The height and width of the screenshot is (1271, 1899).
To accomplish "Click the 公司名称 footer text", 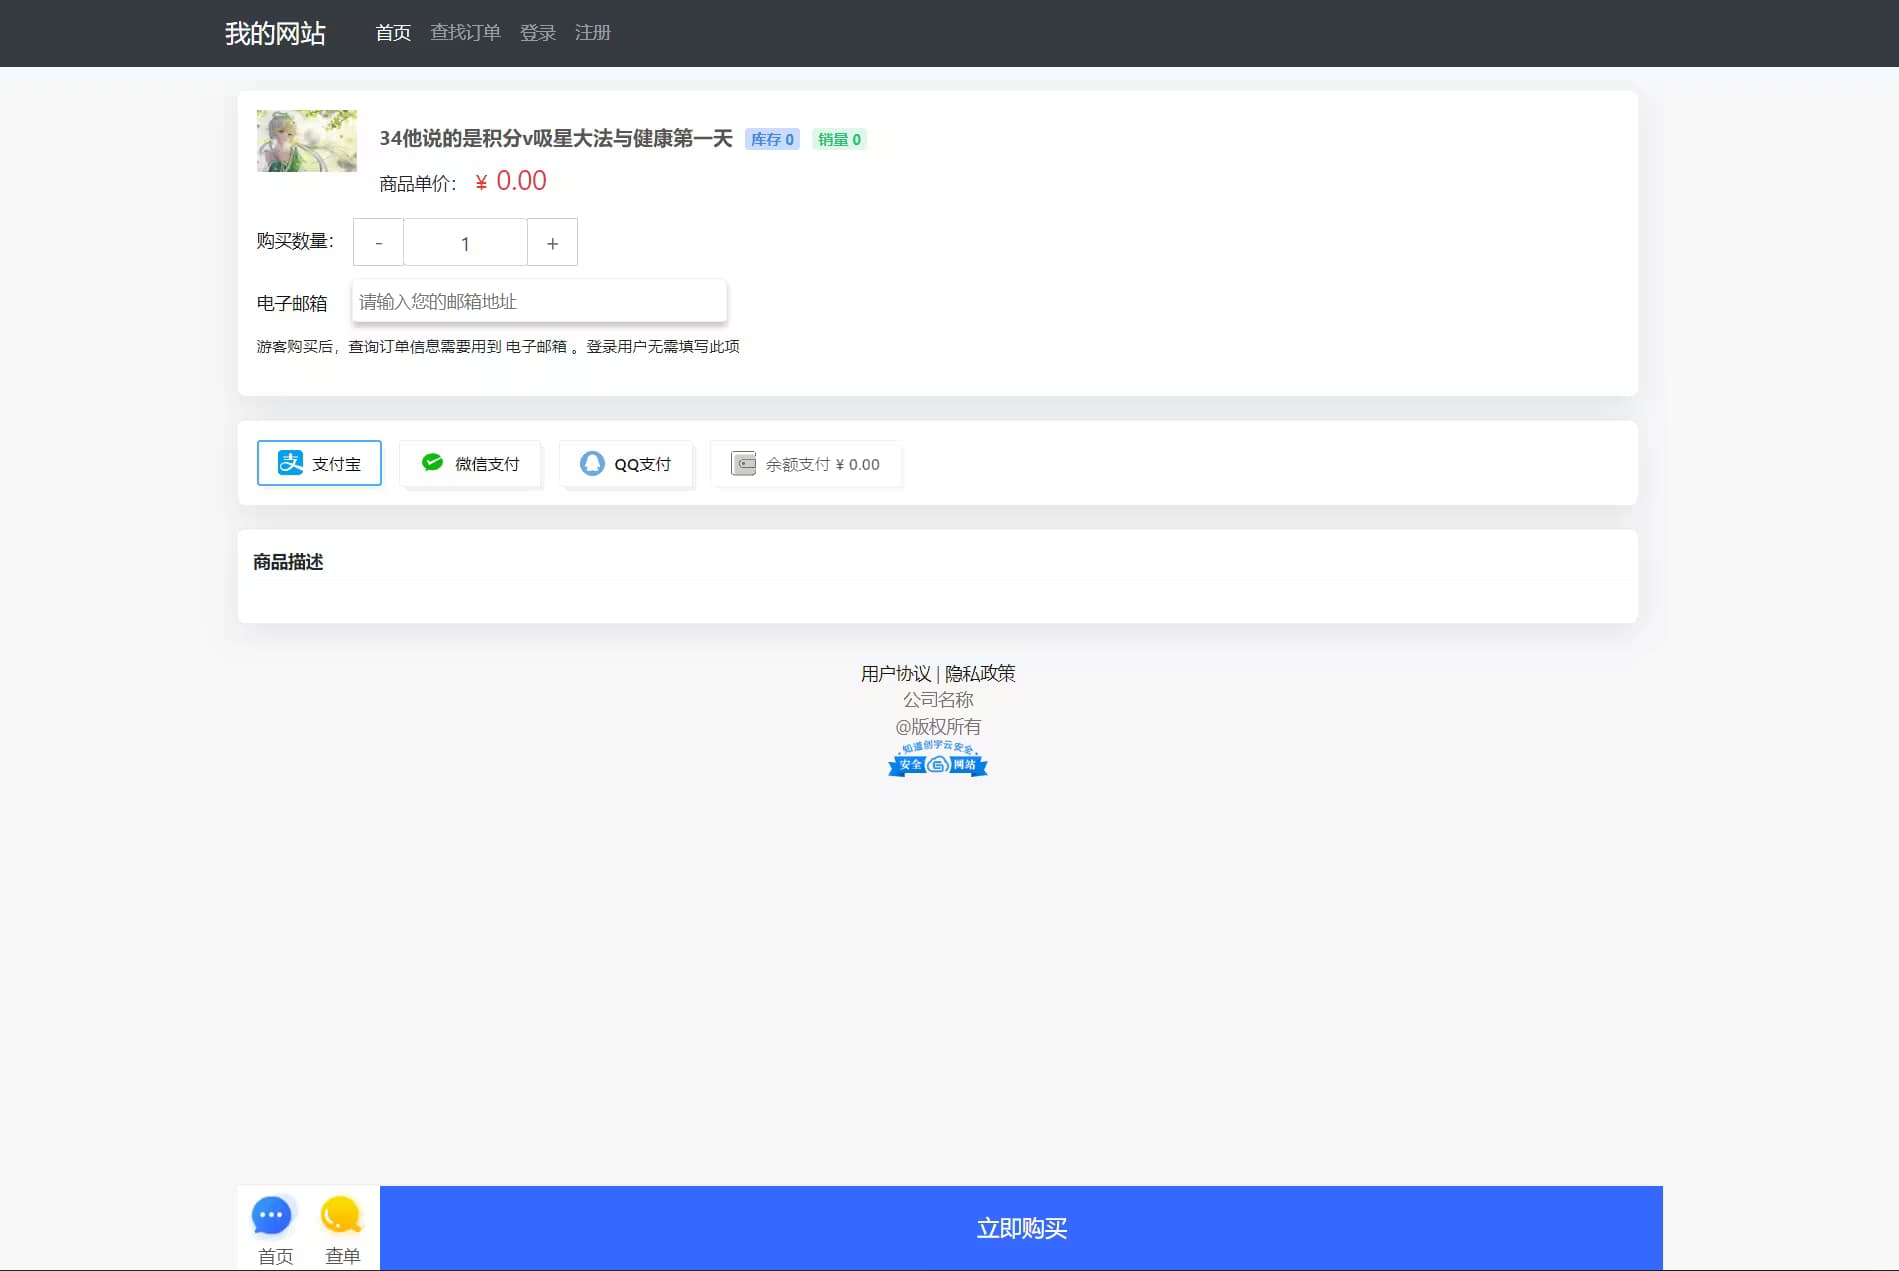I will (938, 699).
